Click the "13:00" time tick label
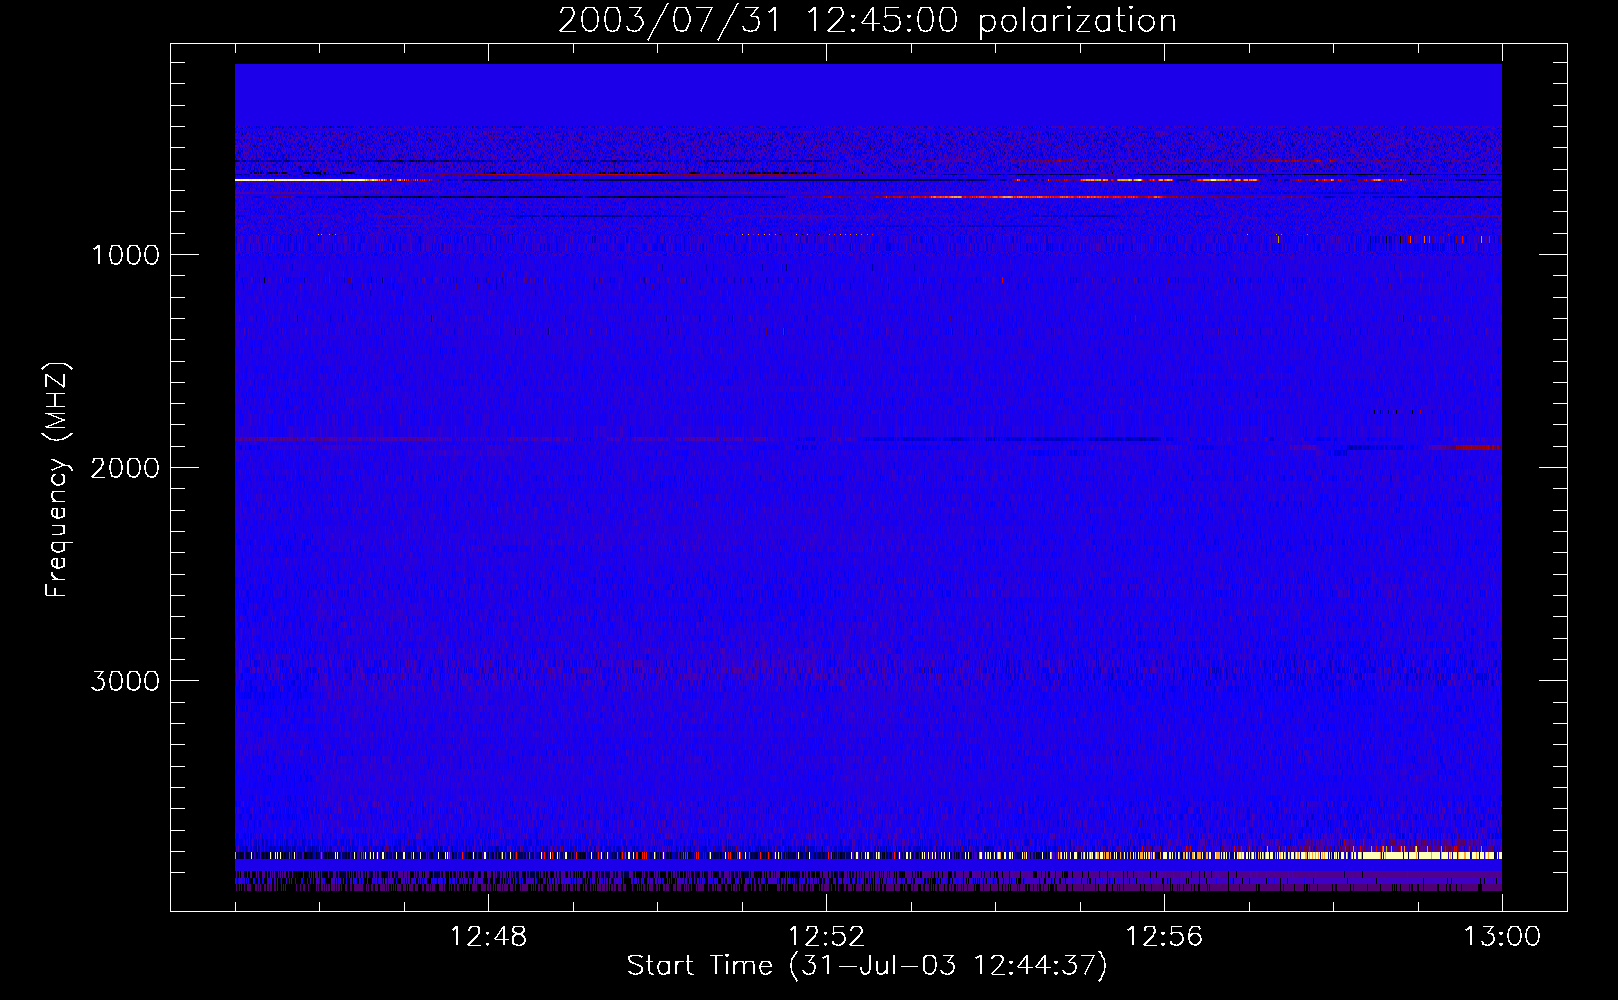This screenshot has height=1000, width=1618. (x=1502, y=937)
